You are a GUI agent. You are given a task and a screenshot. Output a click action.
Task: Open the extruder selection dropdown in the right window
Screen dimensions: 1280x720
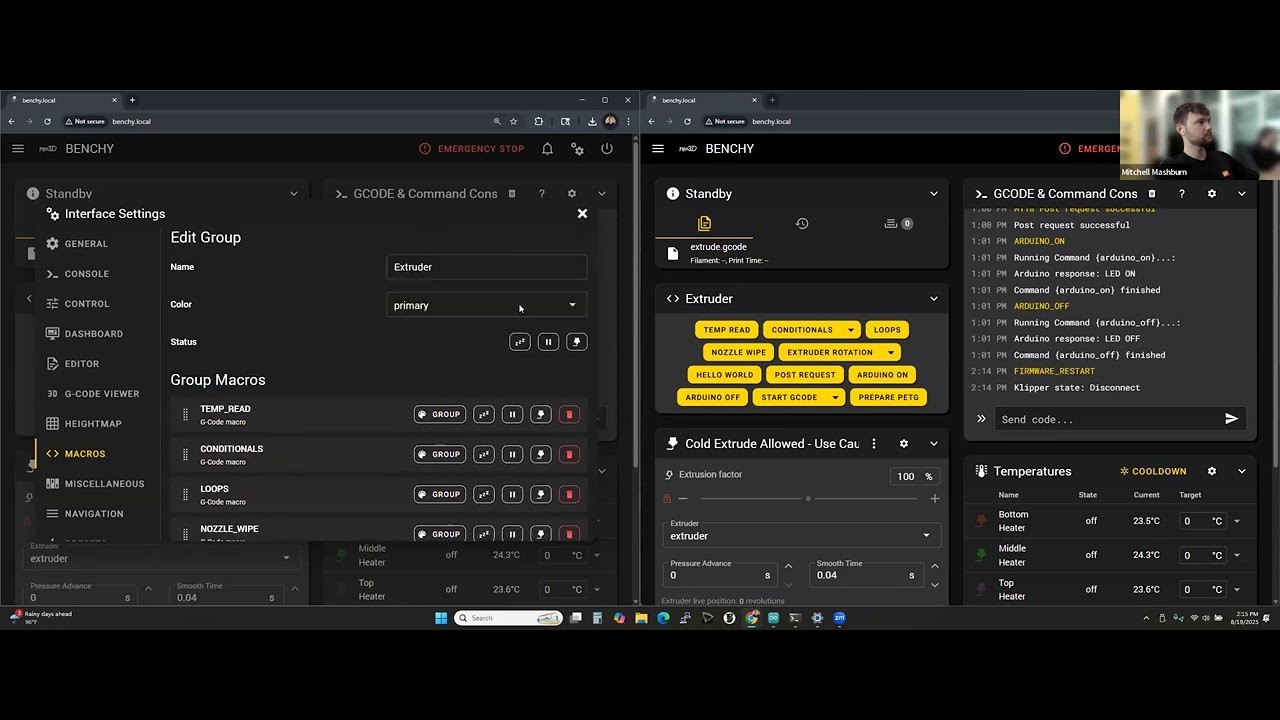801,535
